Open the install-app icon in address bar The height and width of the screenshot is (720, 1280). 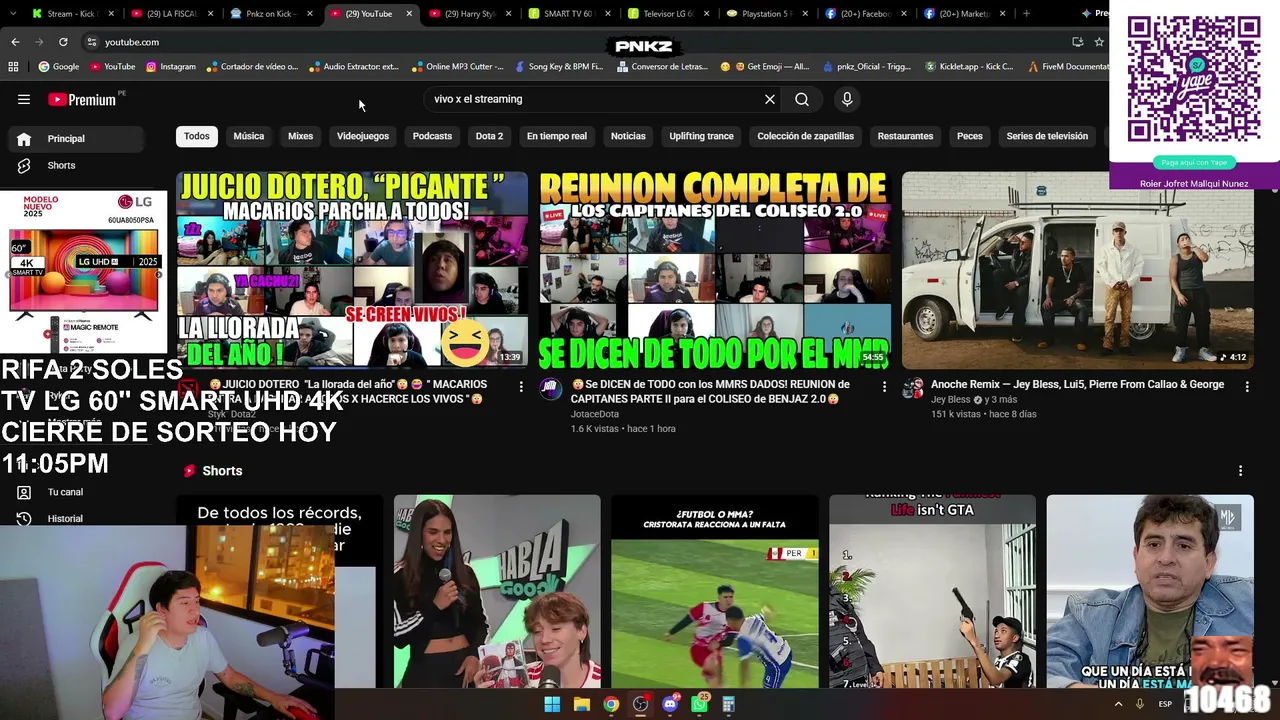click(x=1077, y=42)
